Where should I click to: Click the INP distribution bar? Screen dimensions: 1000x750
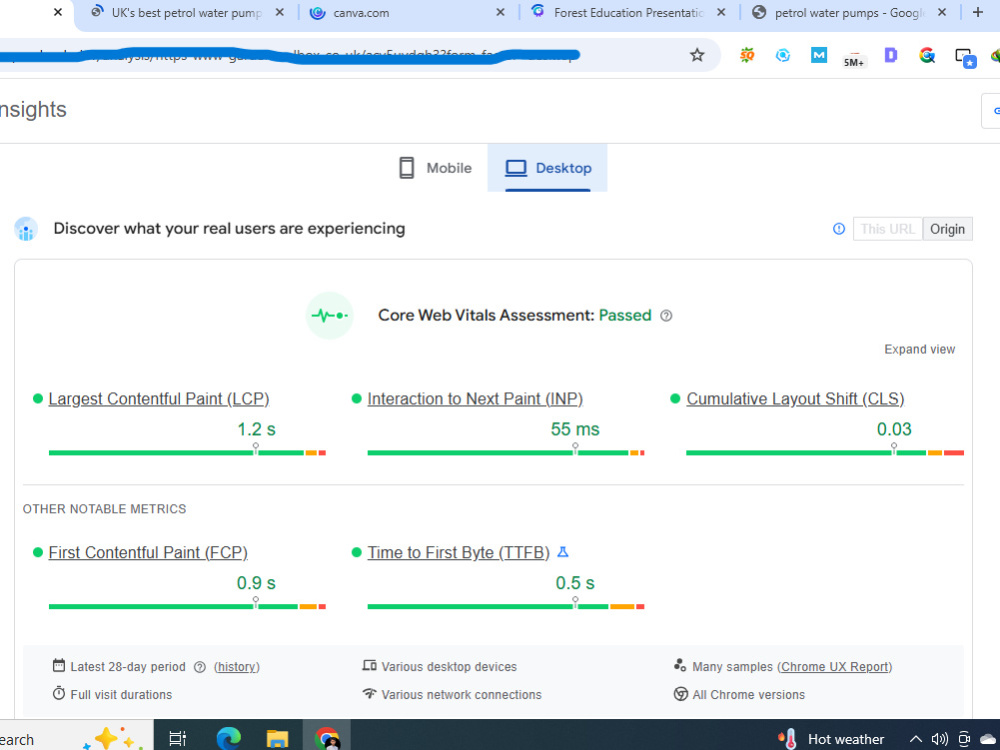pos(506,453)
